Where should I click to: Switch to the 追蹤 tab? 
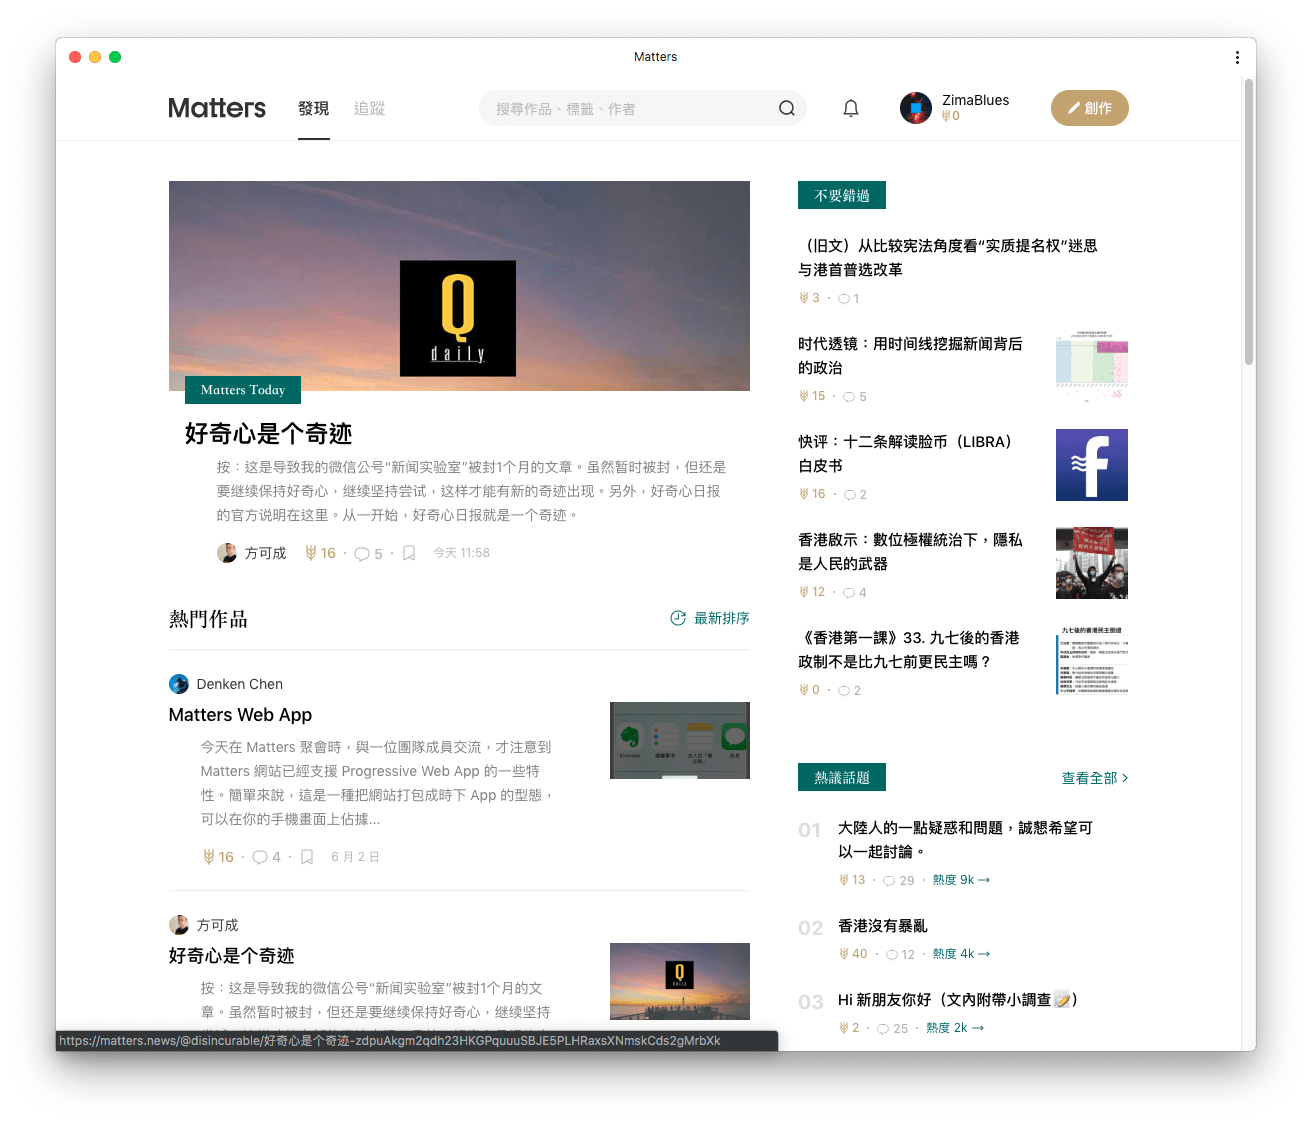click(x=370, y=108)
